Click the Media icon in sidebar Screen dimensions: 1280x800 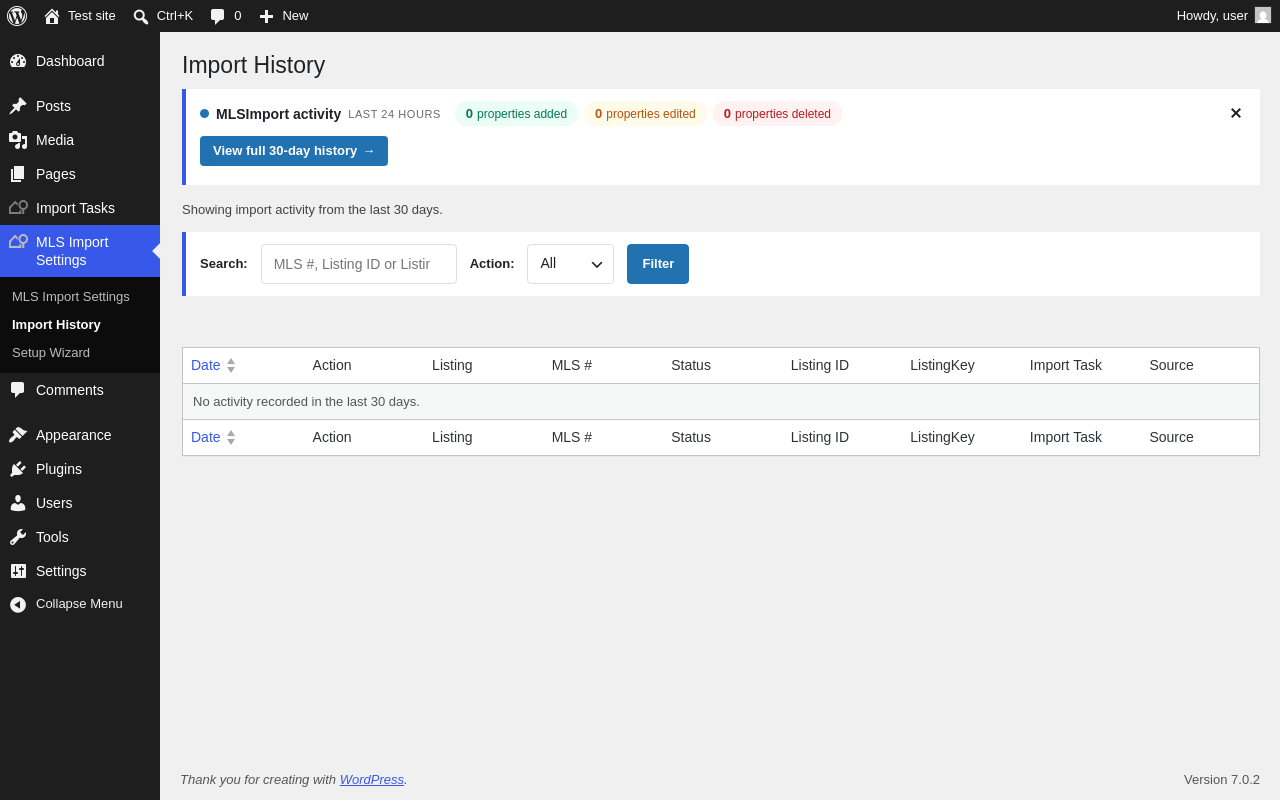coord(18,140)
